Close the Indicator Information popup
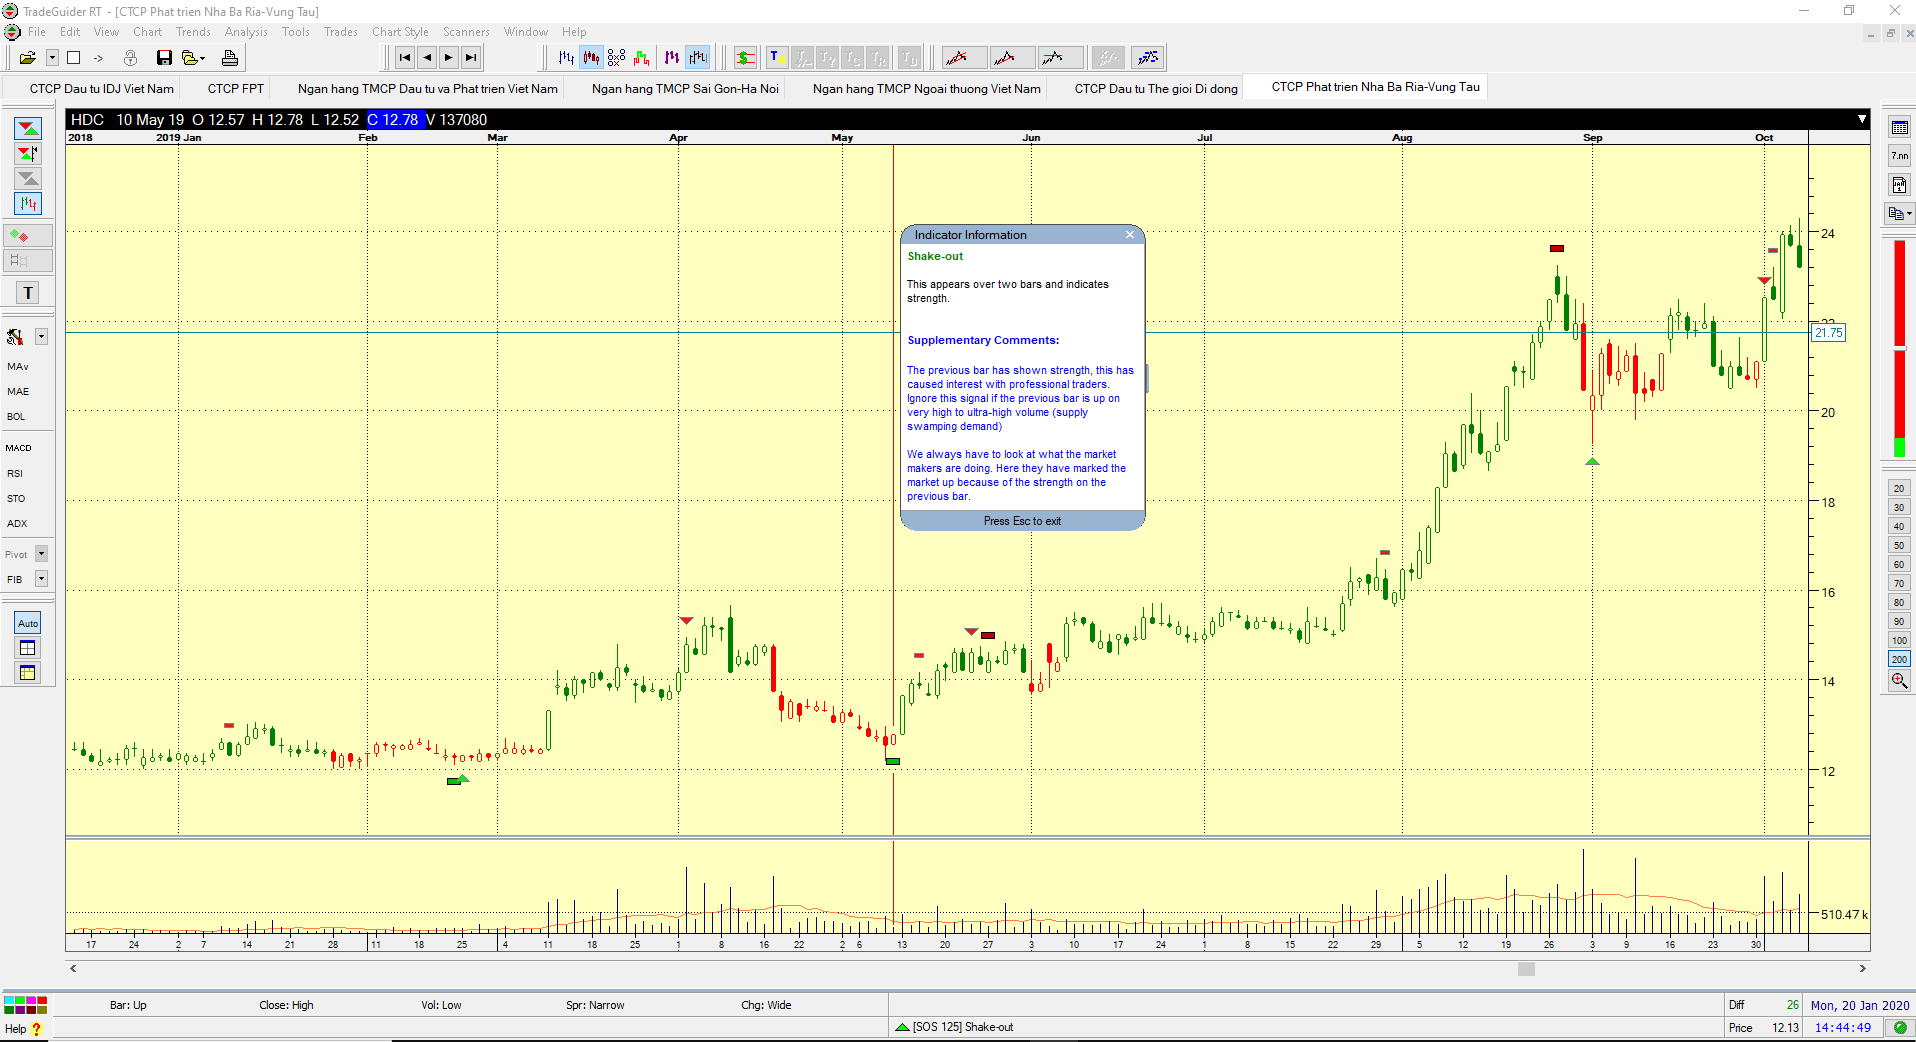The image size is (1916, 1042). coord(1130,235)
